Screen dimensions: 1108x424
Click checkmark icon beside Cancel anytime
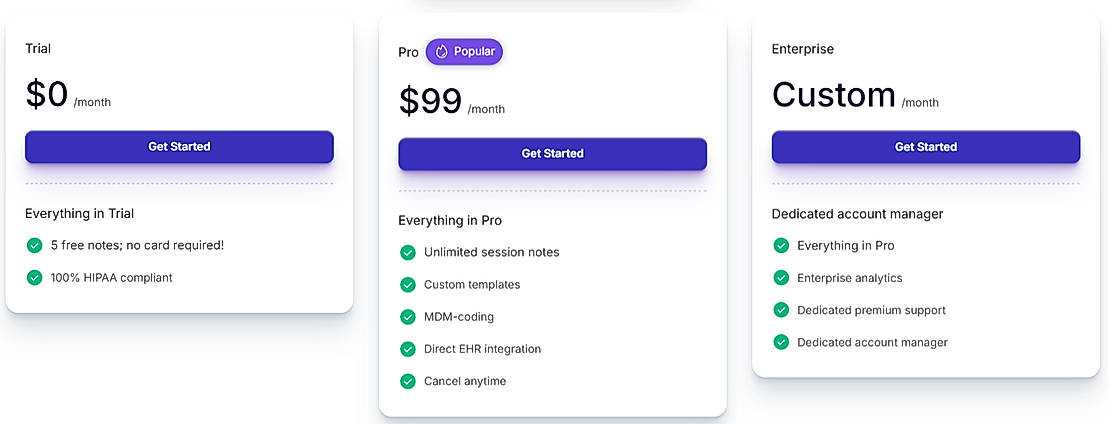(x=408, y=381)
